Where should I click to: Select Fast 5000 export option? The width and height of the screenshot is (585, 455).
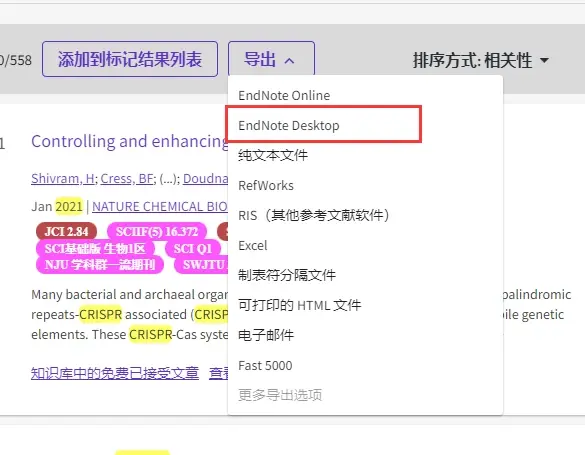[265, 365]
